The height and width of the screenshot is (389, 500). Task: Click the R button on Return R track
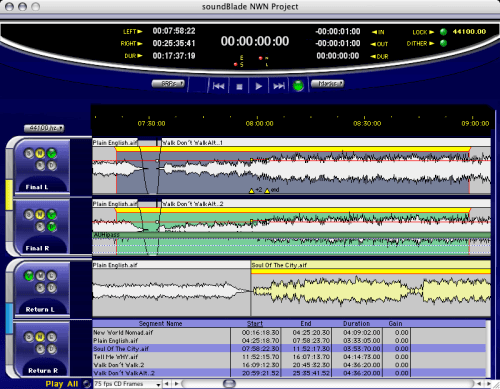coord(40,349)
